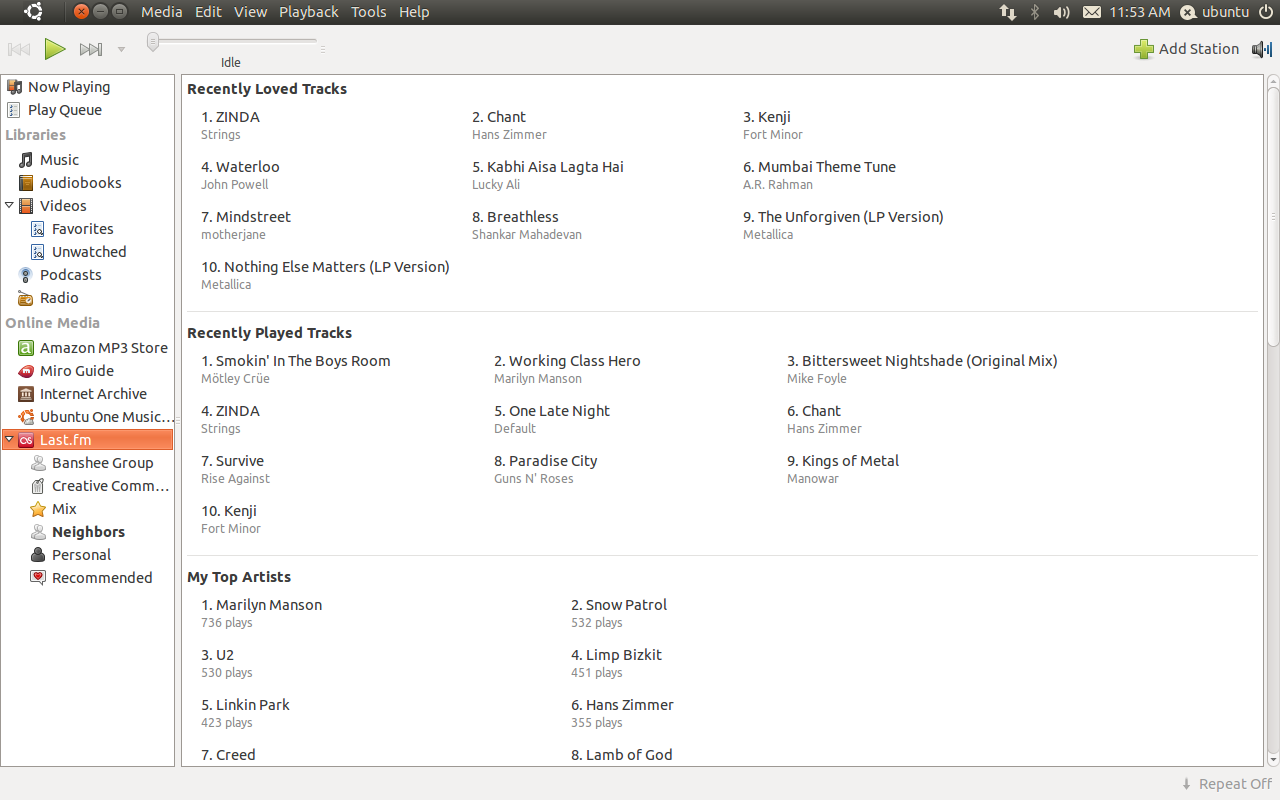Click Smokin' In The Boys Room

pos(296,361)
